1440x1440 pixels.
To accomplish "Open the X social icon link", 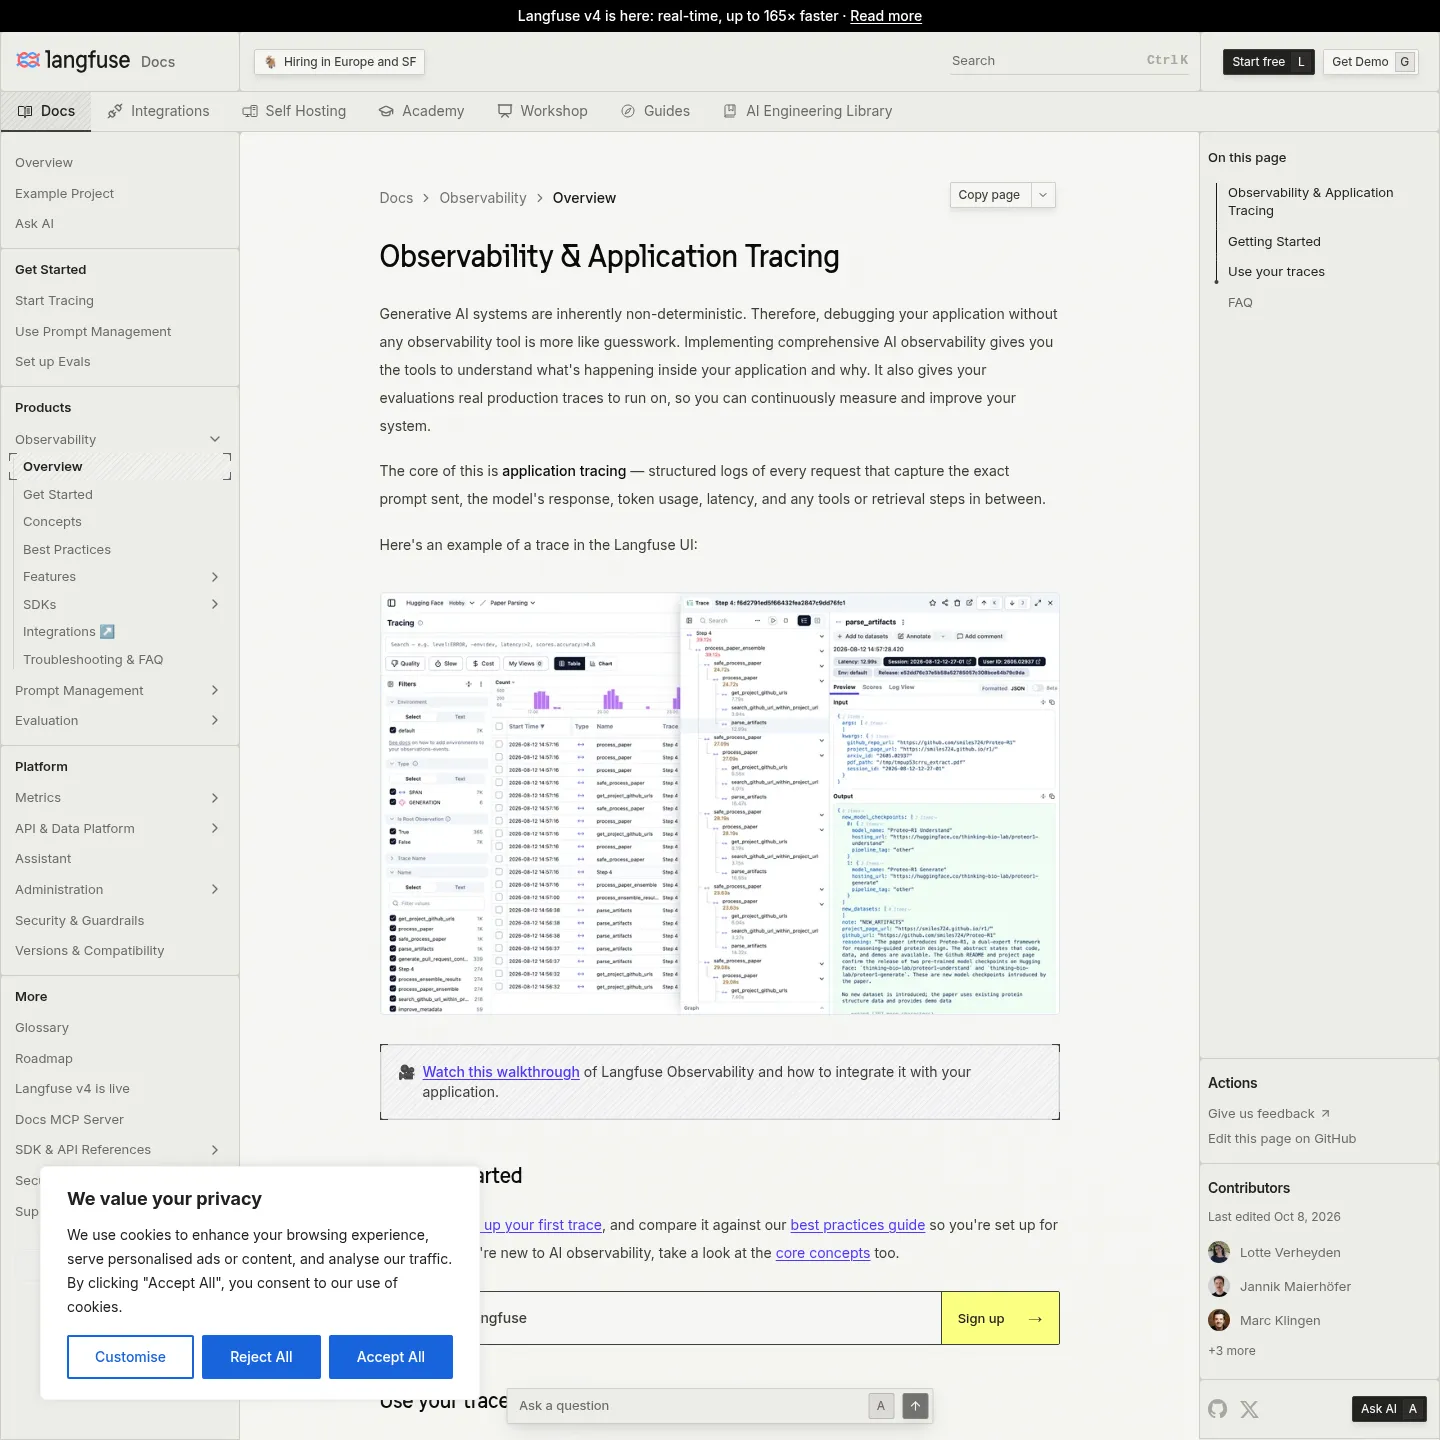I will click(1249, 1409).
